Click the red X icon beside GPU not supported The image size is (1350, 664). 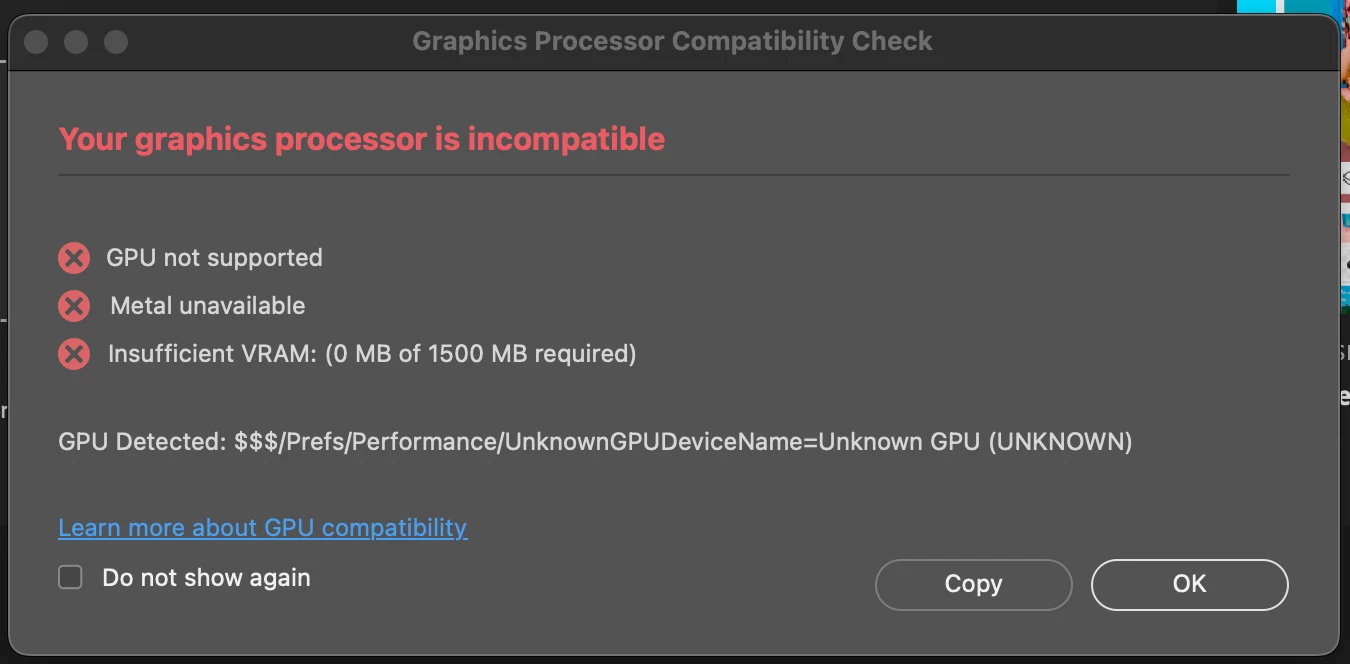73,258
